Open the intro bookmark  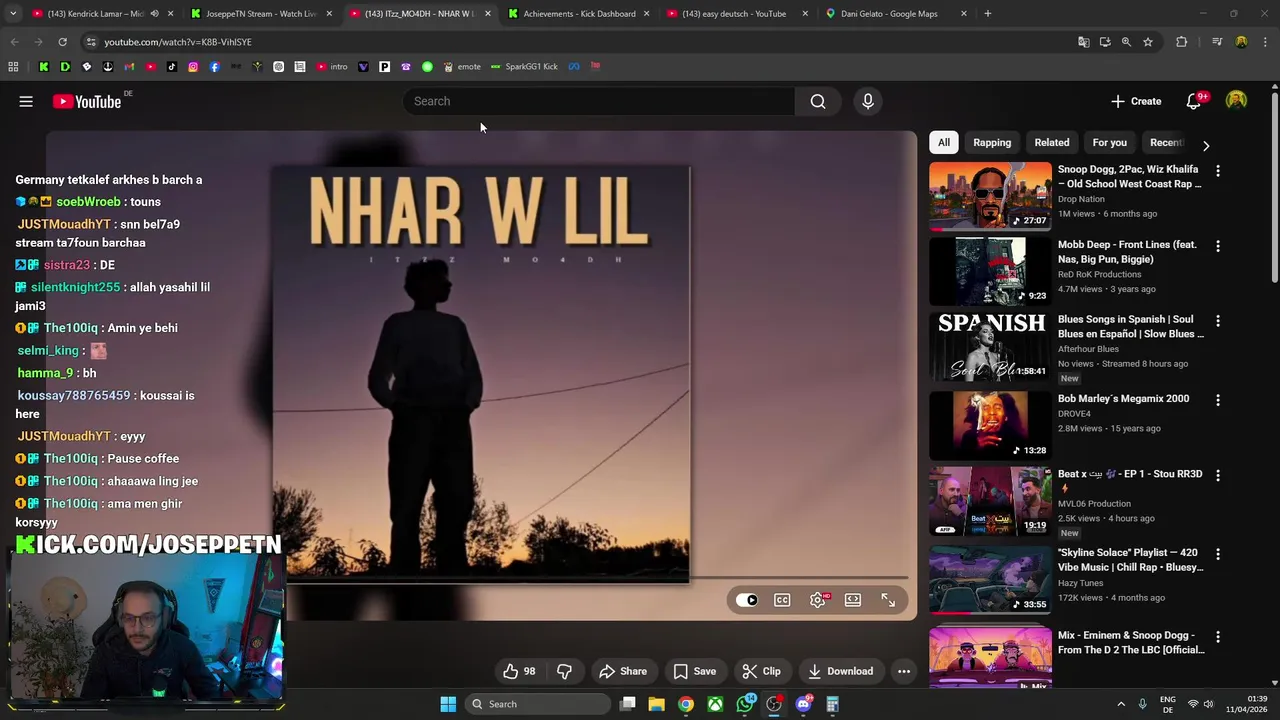click(x=331, y=67)
